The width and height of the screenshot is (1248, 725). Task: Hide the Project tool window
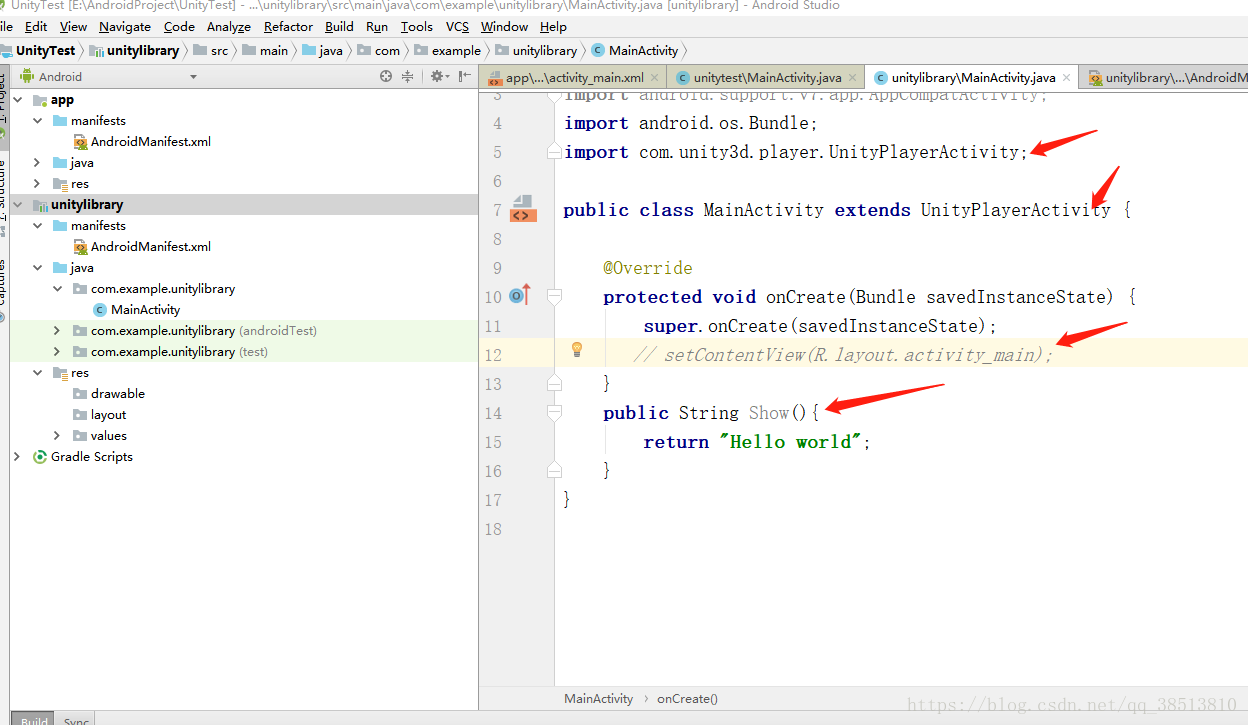coord(464,76)
